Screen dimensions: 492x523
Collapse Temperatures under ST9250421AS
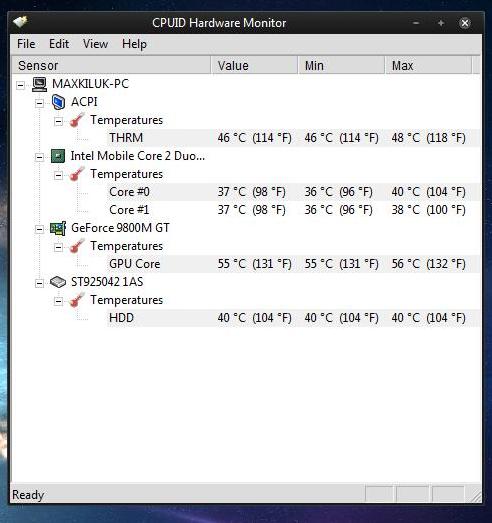coord(58,301)
